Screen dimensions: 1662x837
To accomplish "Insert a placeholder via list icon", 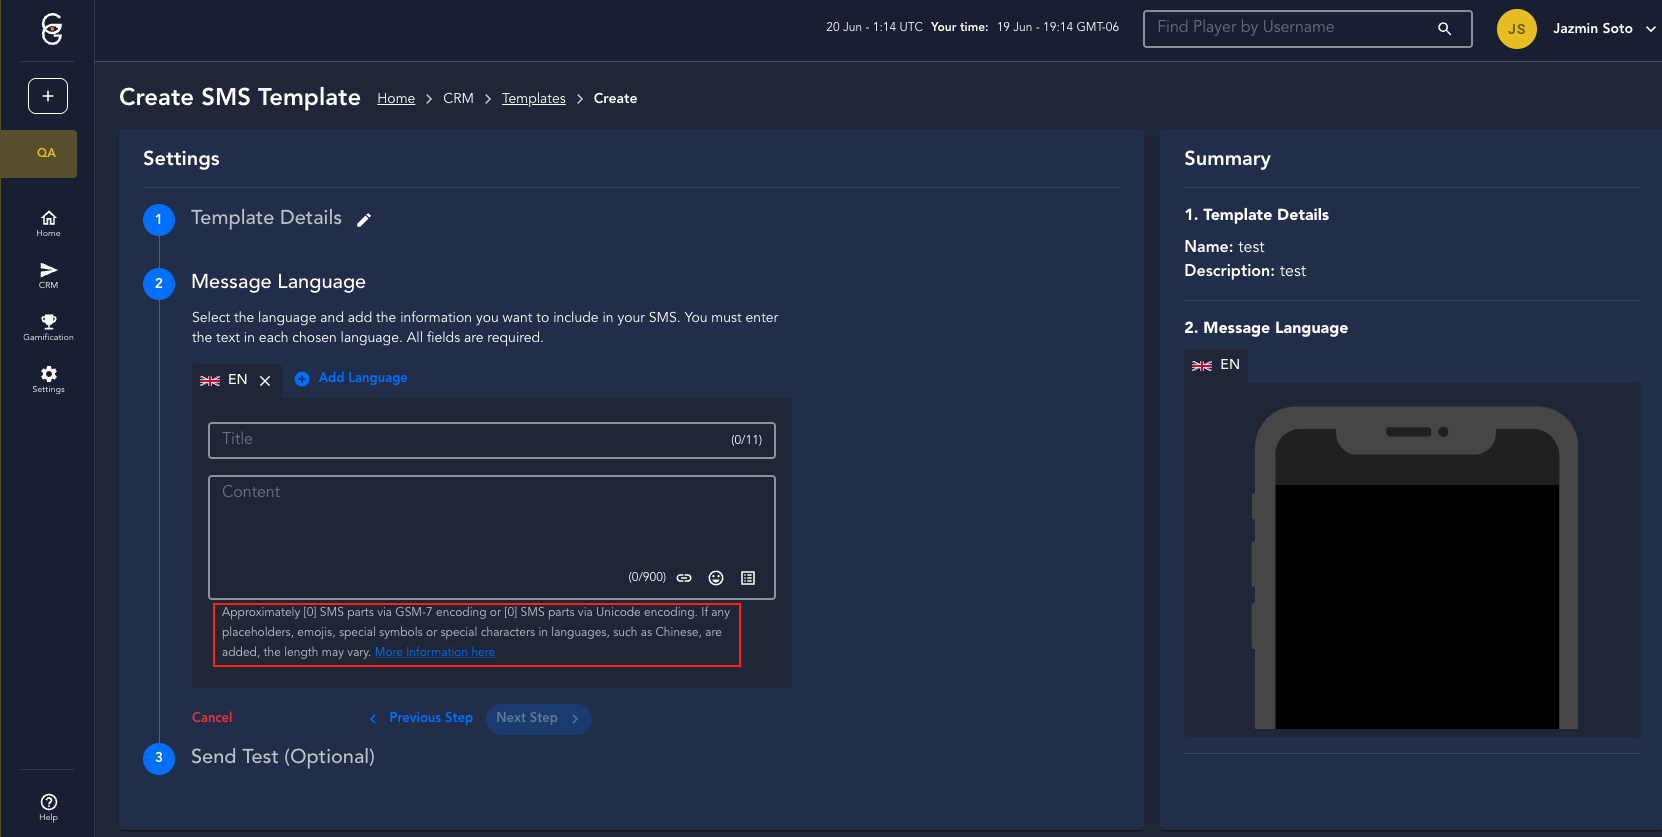I will (x=748, y=578).
